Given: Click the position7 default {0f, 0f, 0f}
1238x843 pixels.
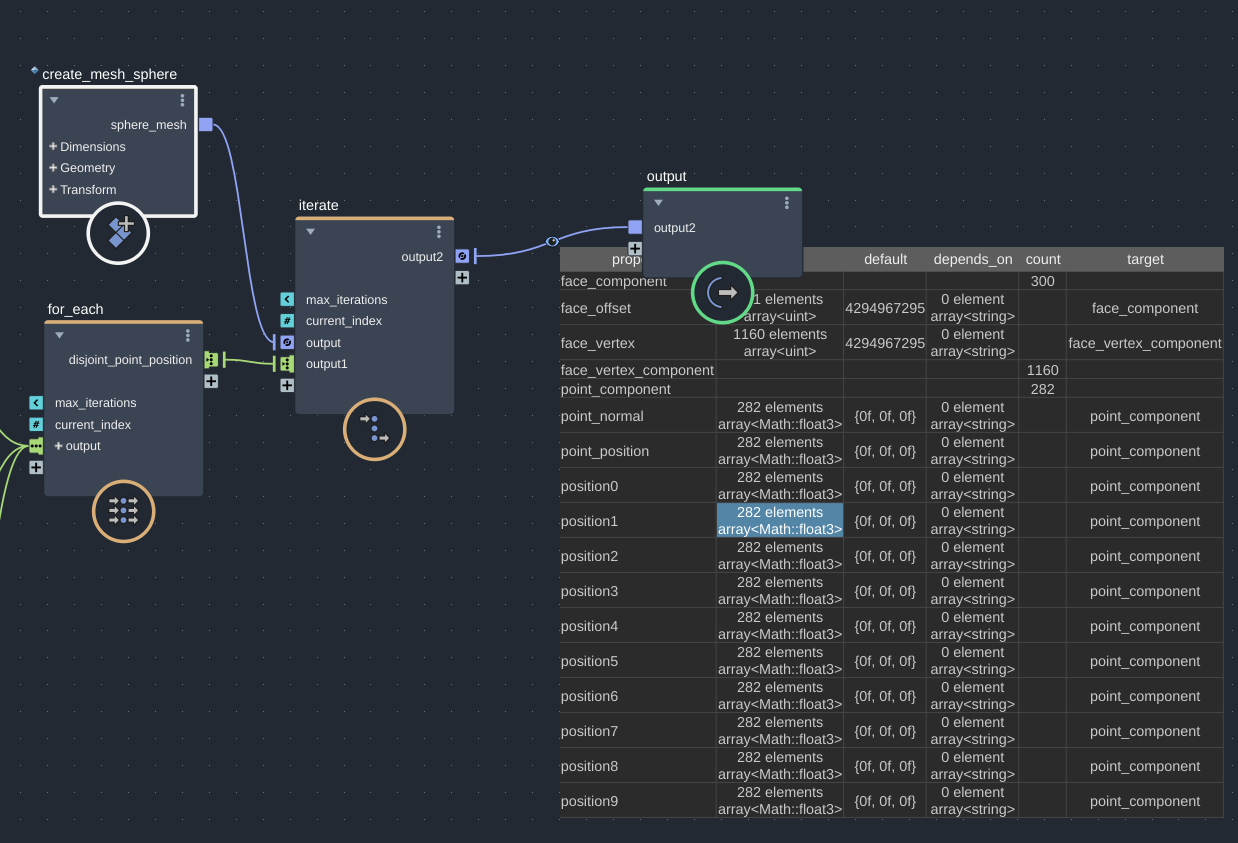Looking at the screenshot, I should click(885, 731).
